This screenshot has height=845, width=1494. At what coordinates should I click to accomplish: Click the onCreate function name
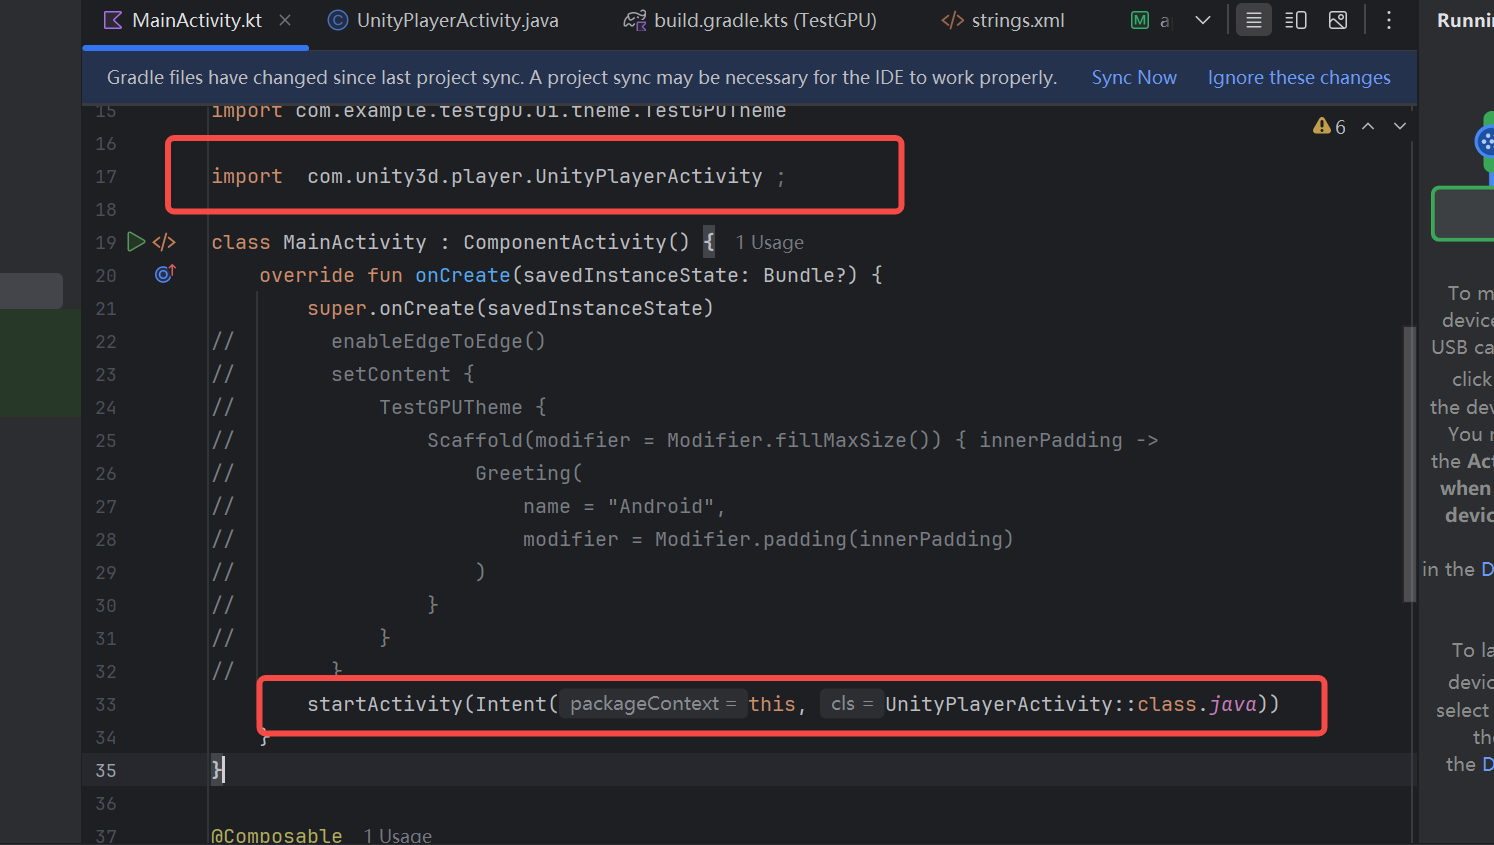pos(462,275)
